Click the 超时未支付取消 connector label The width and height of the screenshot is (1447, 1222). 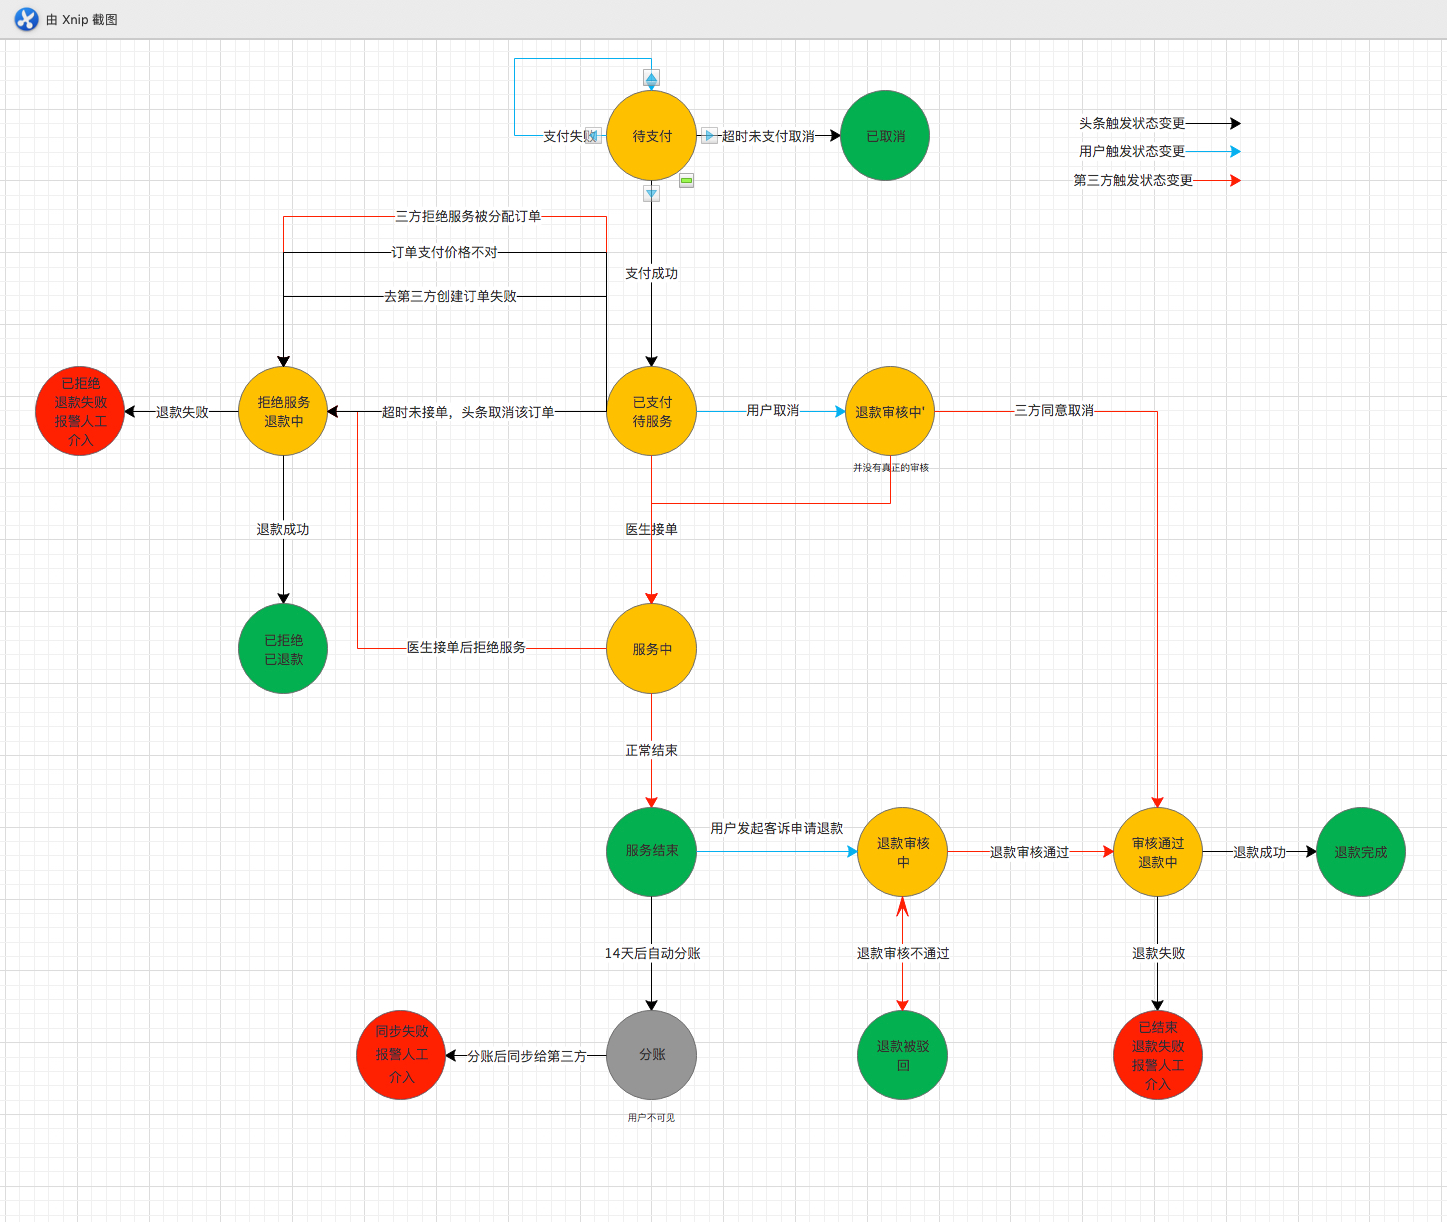pyautogui.click(x=768, y=136)
